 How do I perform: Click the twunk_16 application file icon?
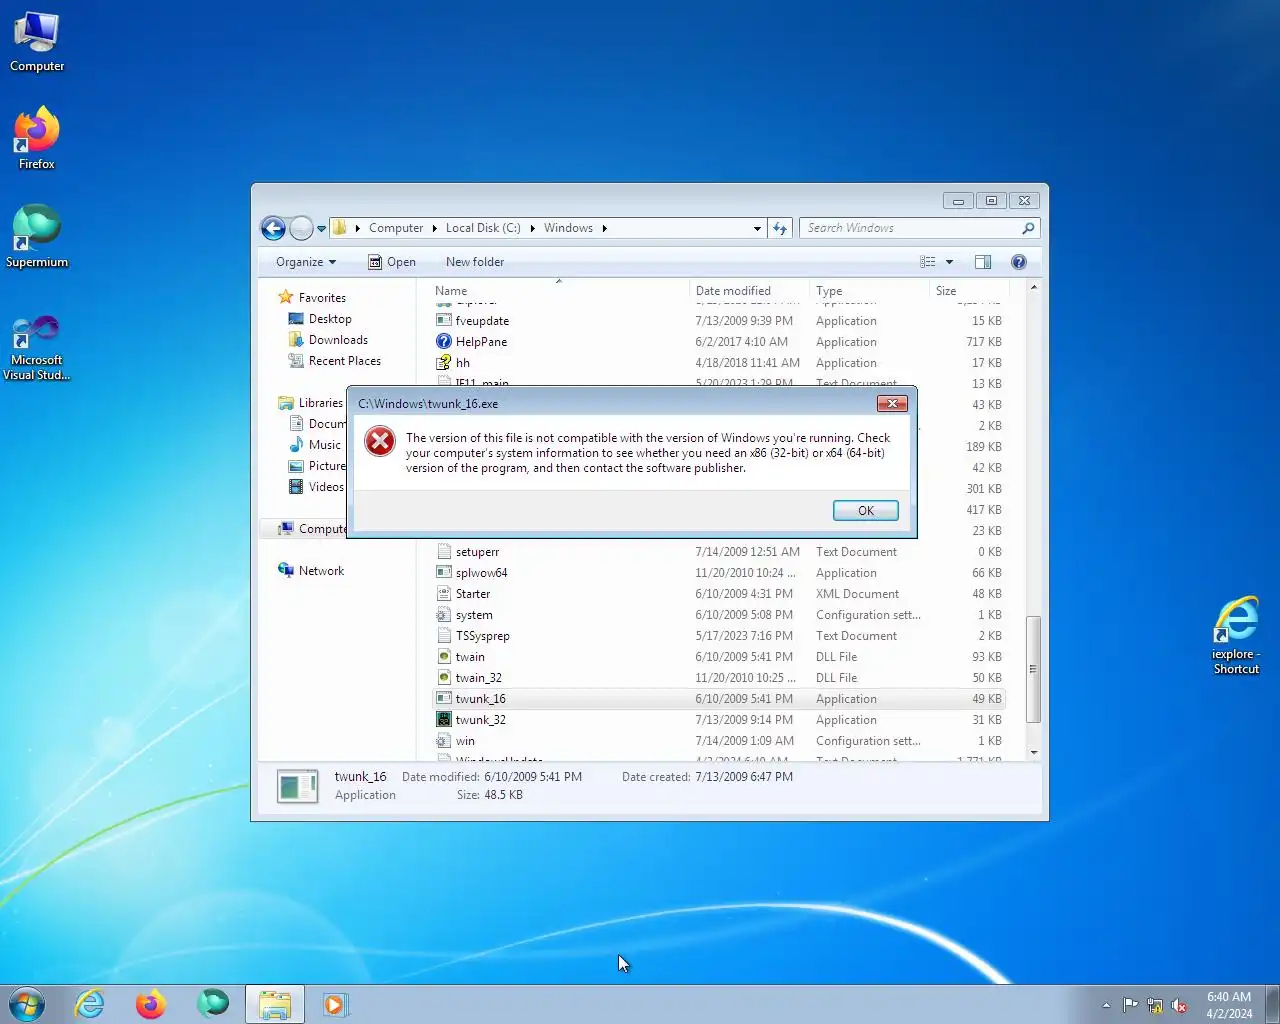(444, 699)
